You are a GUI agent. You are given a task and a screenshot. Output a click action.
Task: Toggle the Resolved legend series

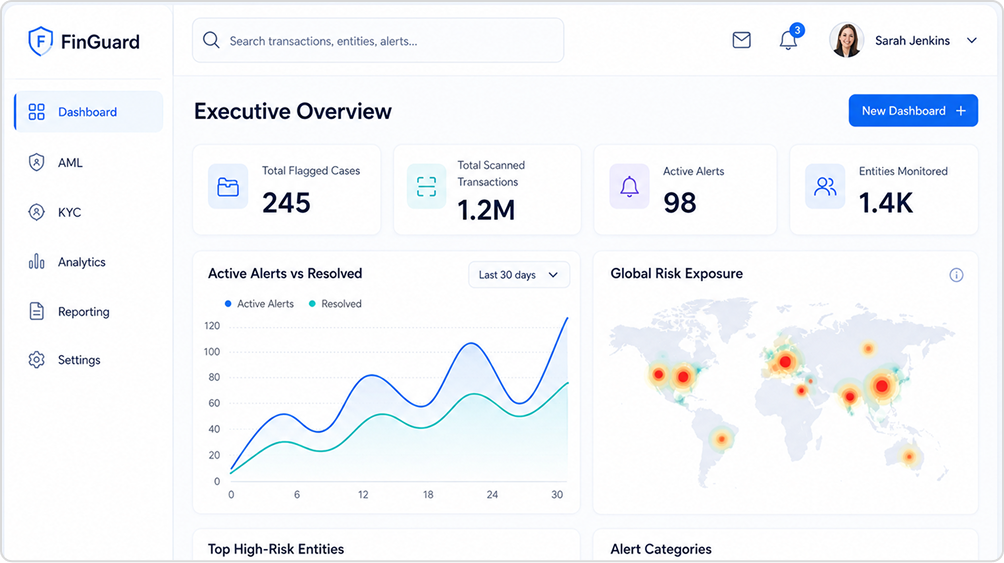[335, 304]
